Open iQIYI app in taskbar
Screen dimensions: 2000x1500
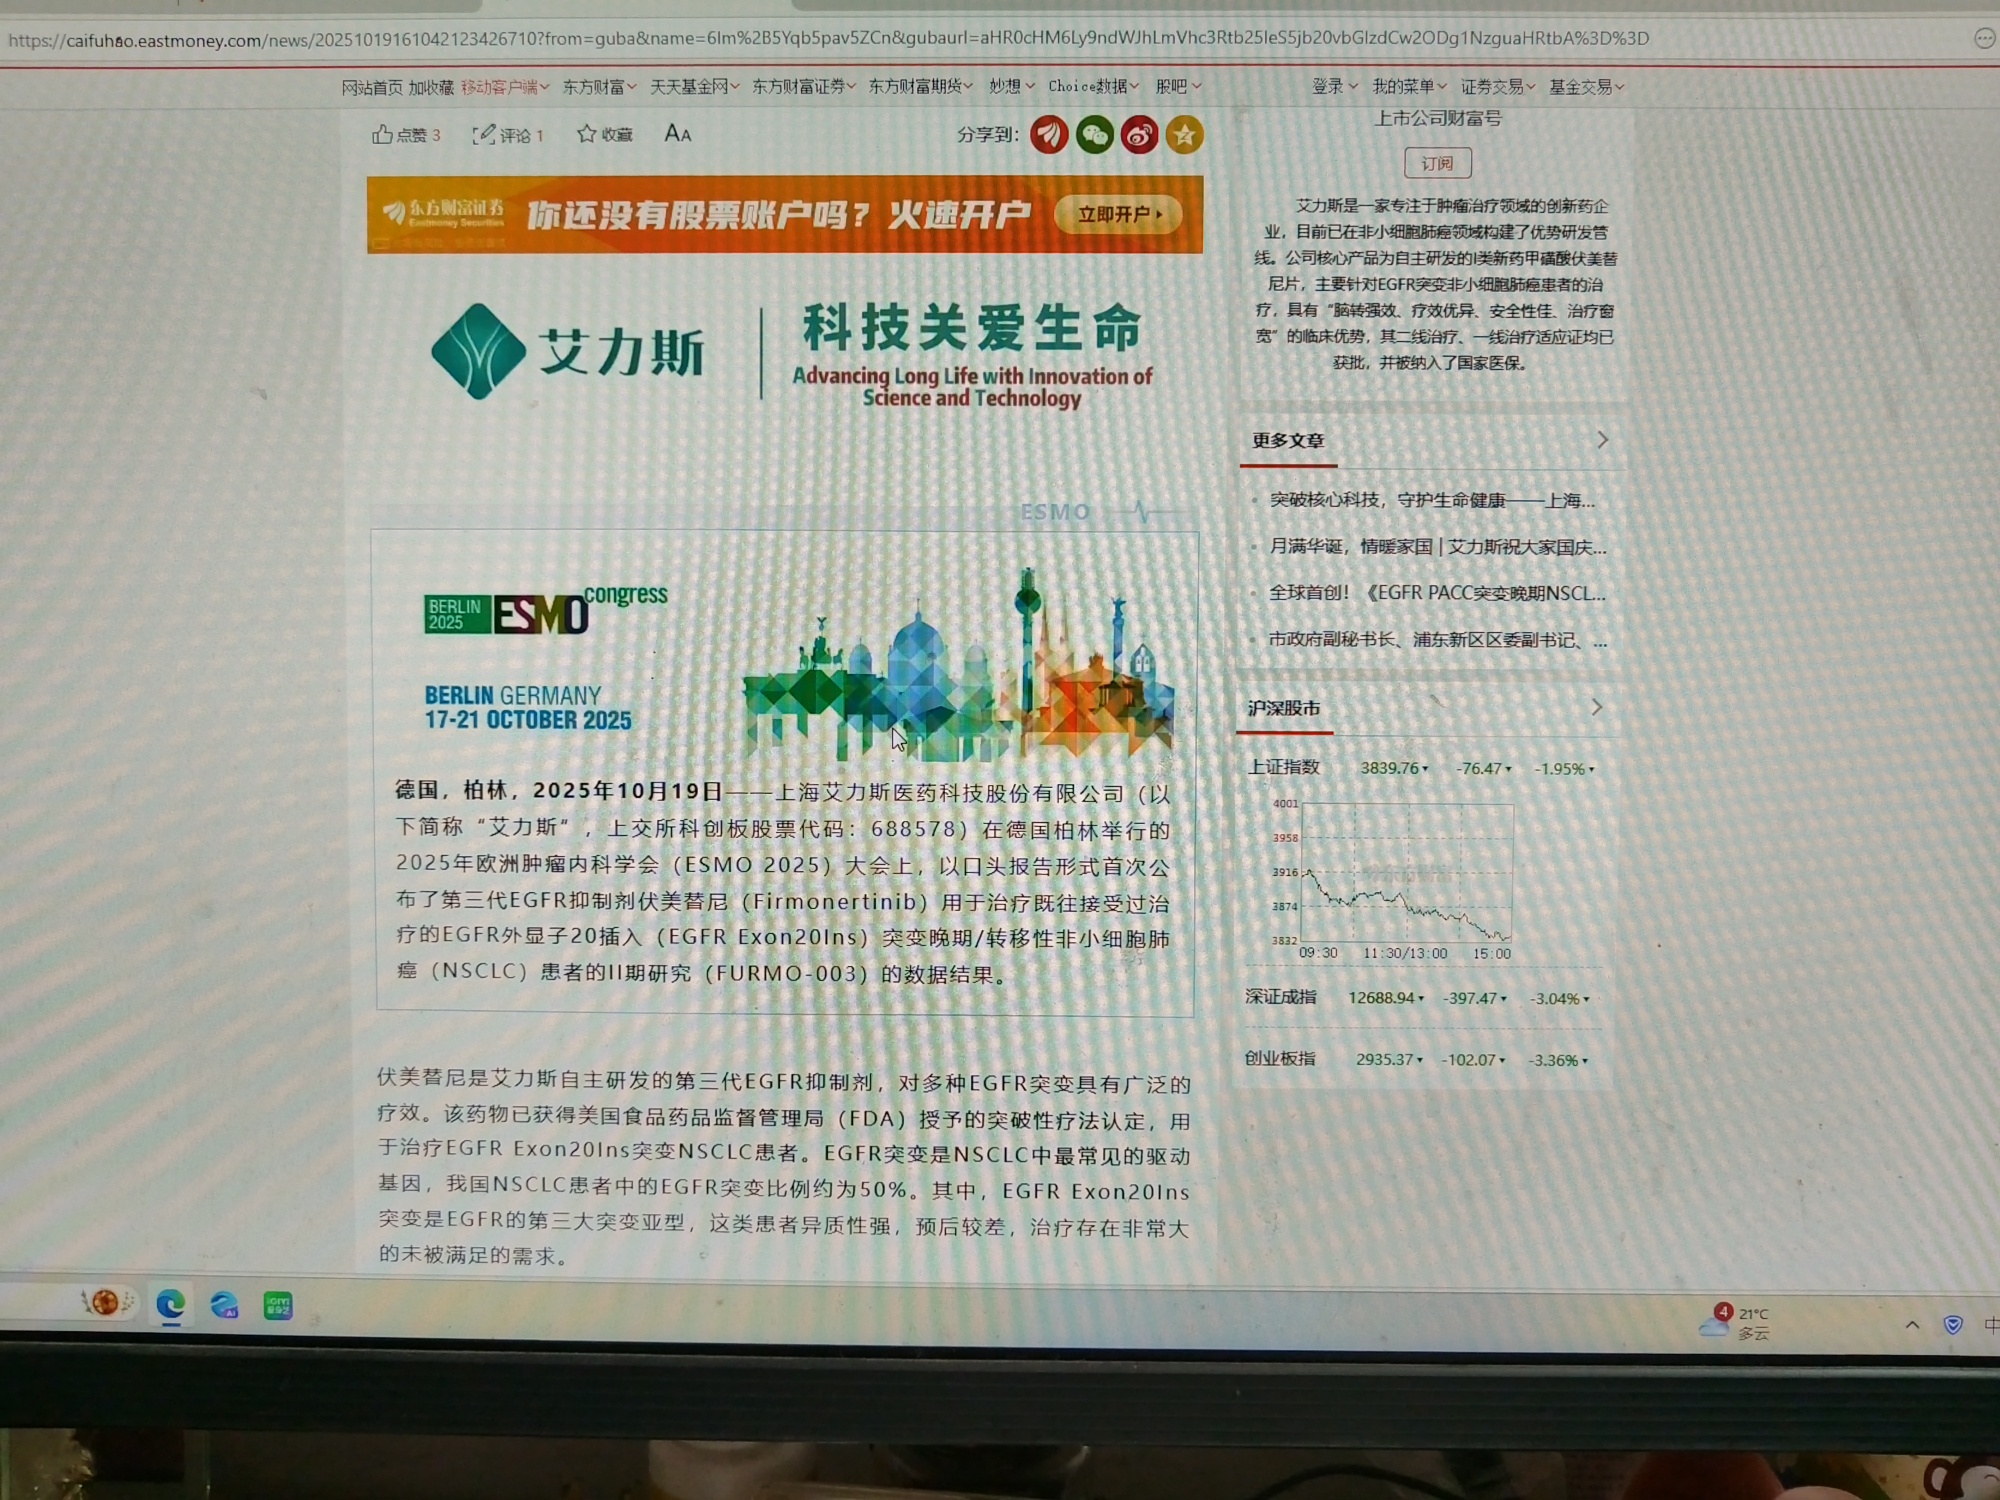[x=278, y=1305]
